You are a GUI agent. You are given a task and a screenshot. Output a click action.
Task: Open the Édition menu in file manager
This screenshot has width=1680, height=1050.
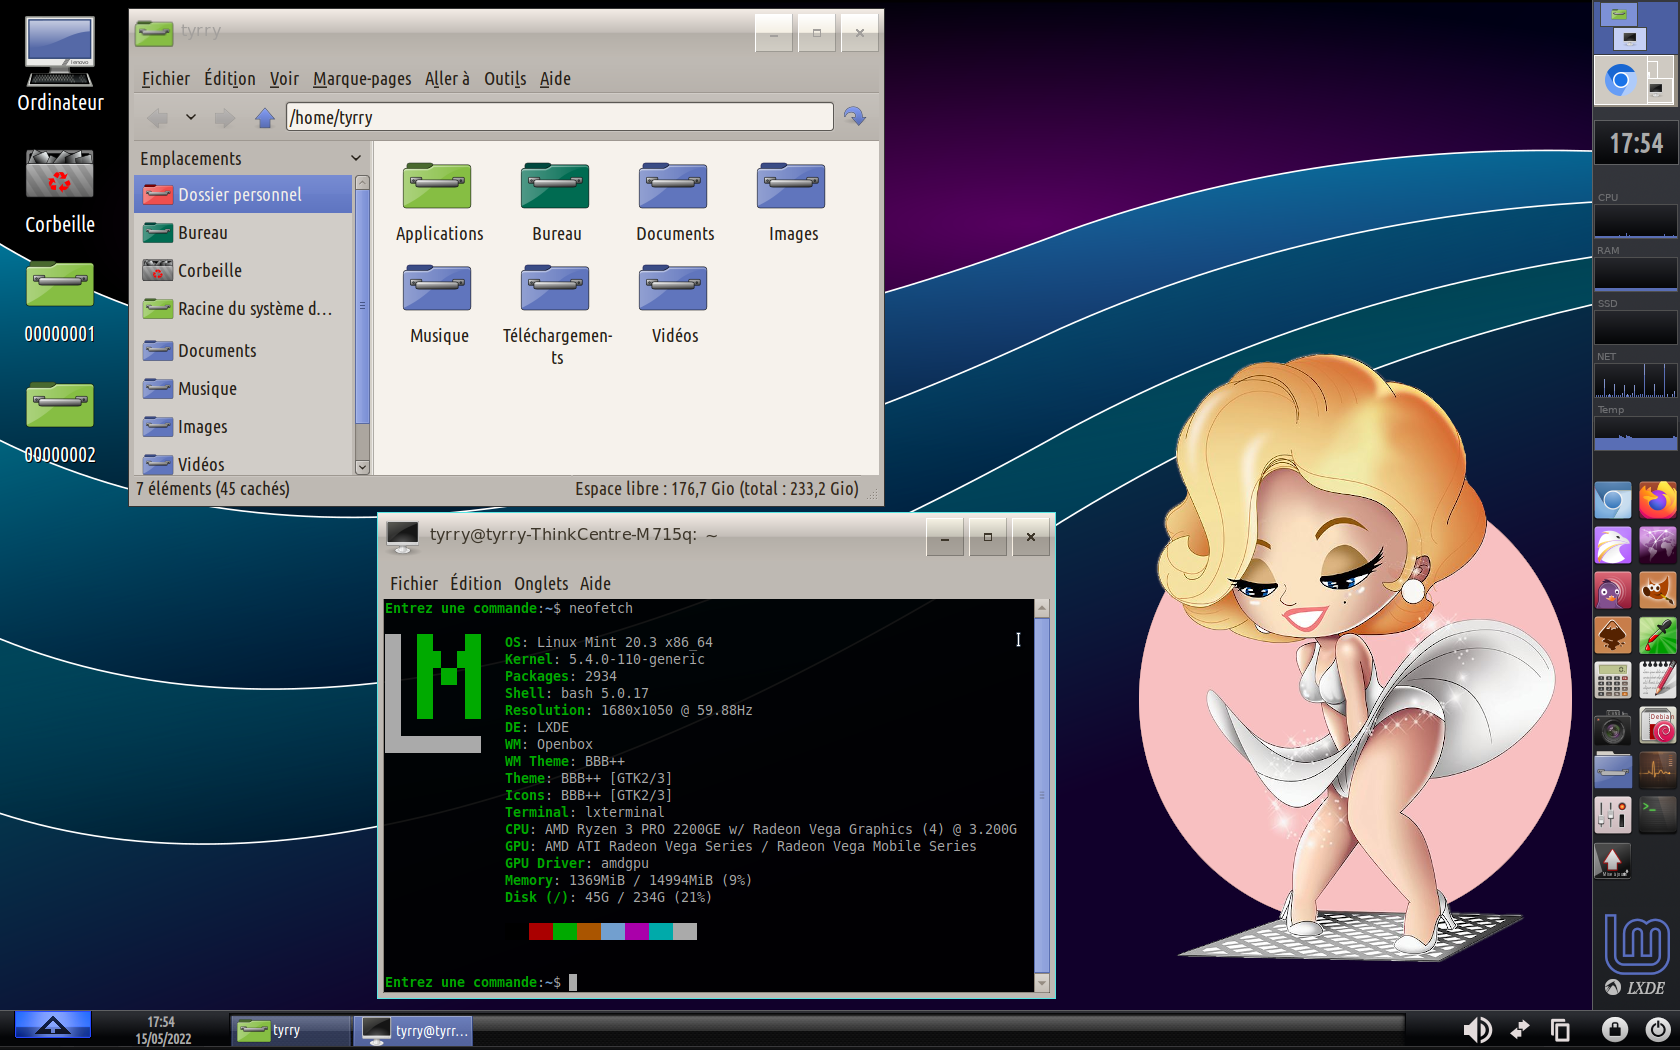click(230, 78)
